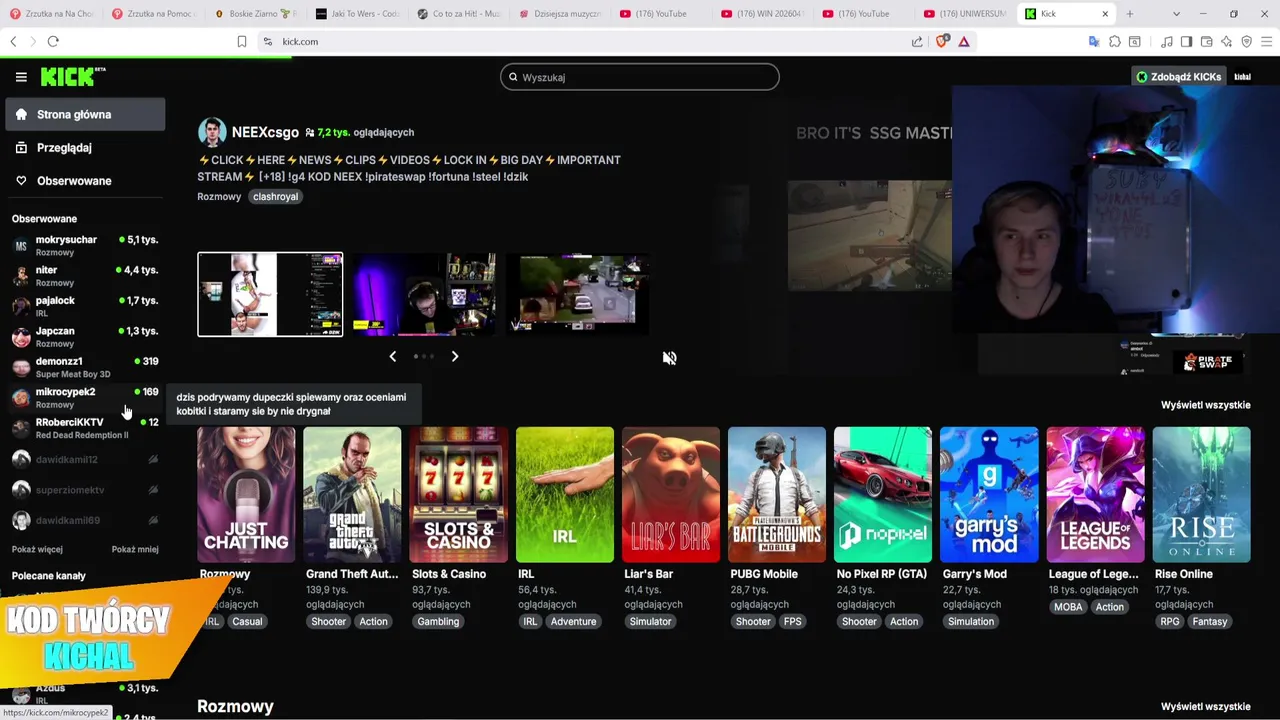
Task: Open the Liar's Bar category card
Action: [x=671, y=494]
